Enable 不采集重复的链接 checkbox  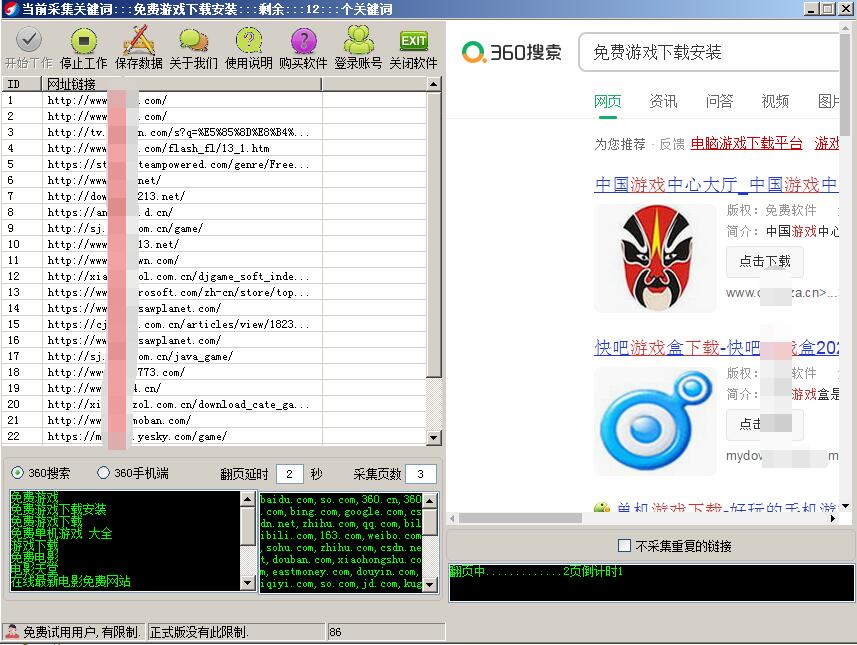click(625, 546)
